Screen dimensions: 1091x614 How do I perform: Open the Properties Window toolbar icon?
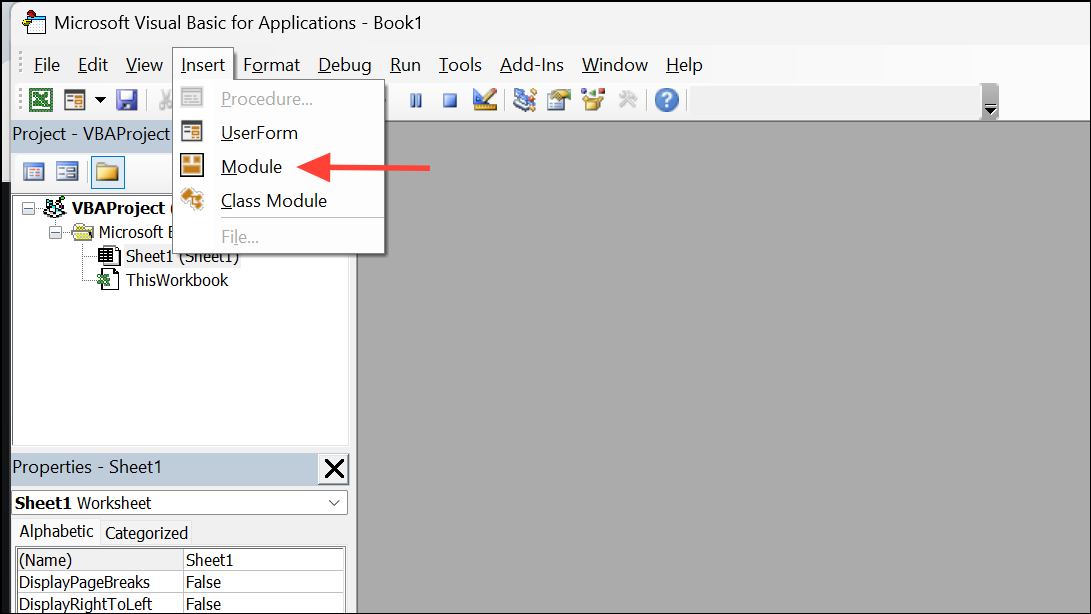(559, 100)
